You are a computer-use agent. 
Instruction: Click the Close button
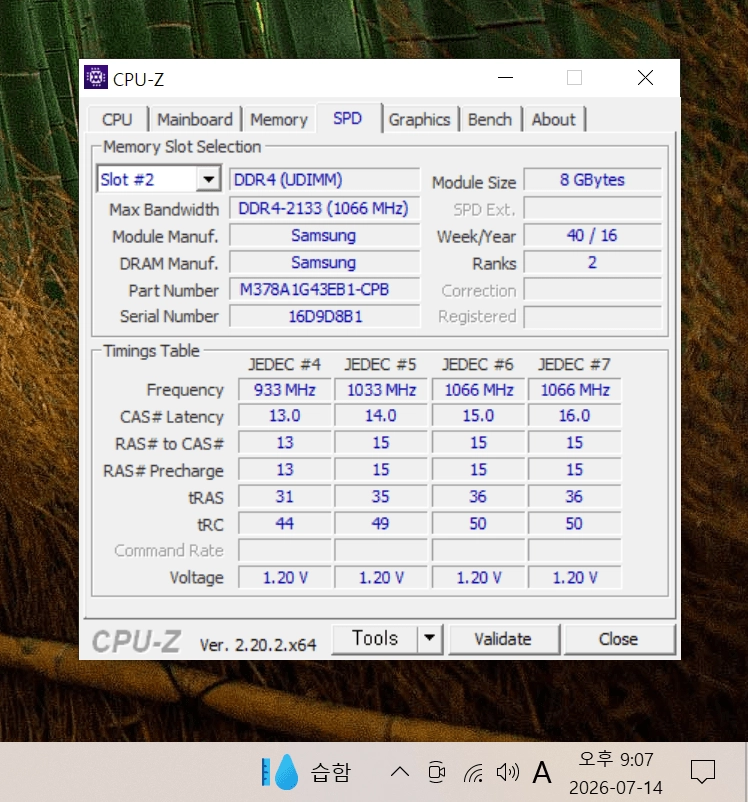pos(618,639)
